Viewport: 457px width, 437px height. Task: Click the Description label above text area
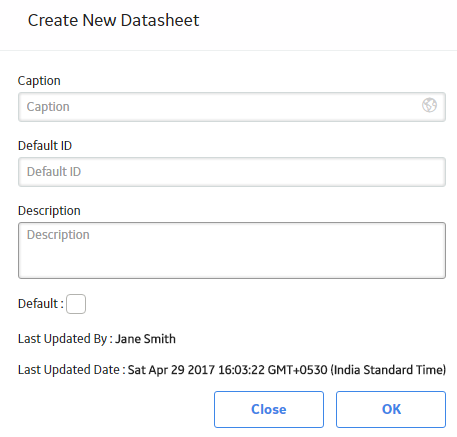pyautogui.click(x=49, y=211)
